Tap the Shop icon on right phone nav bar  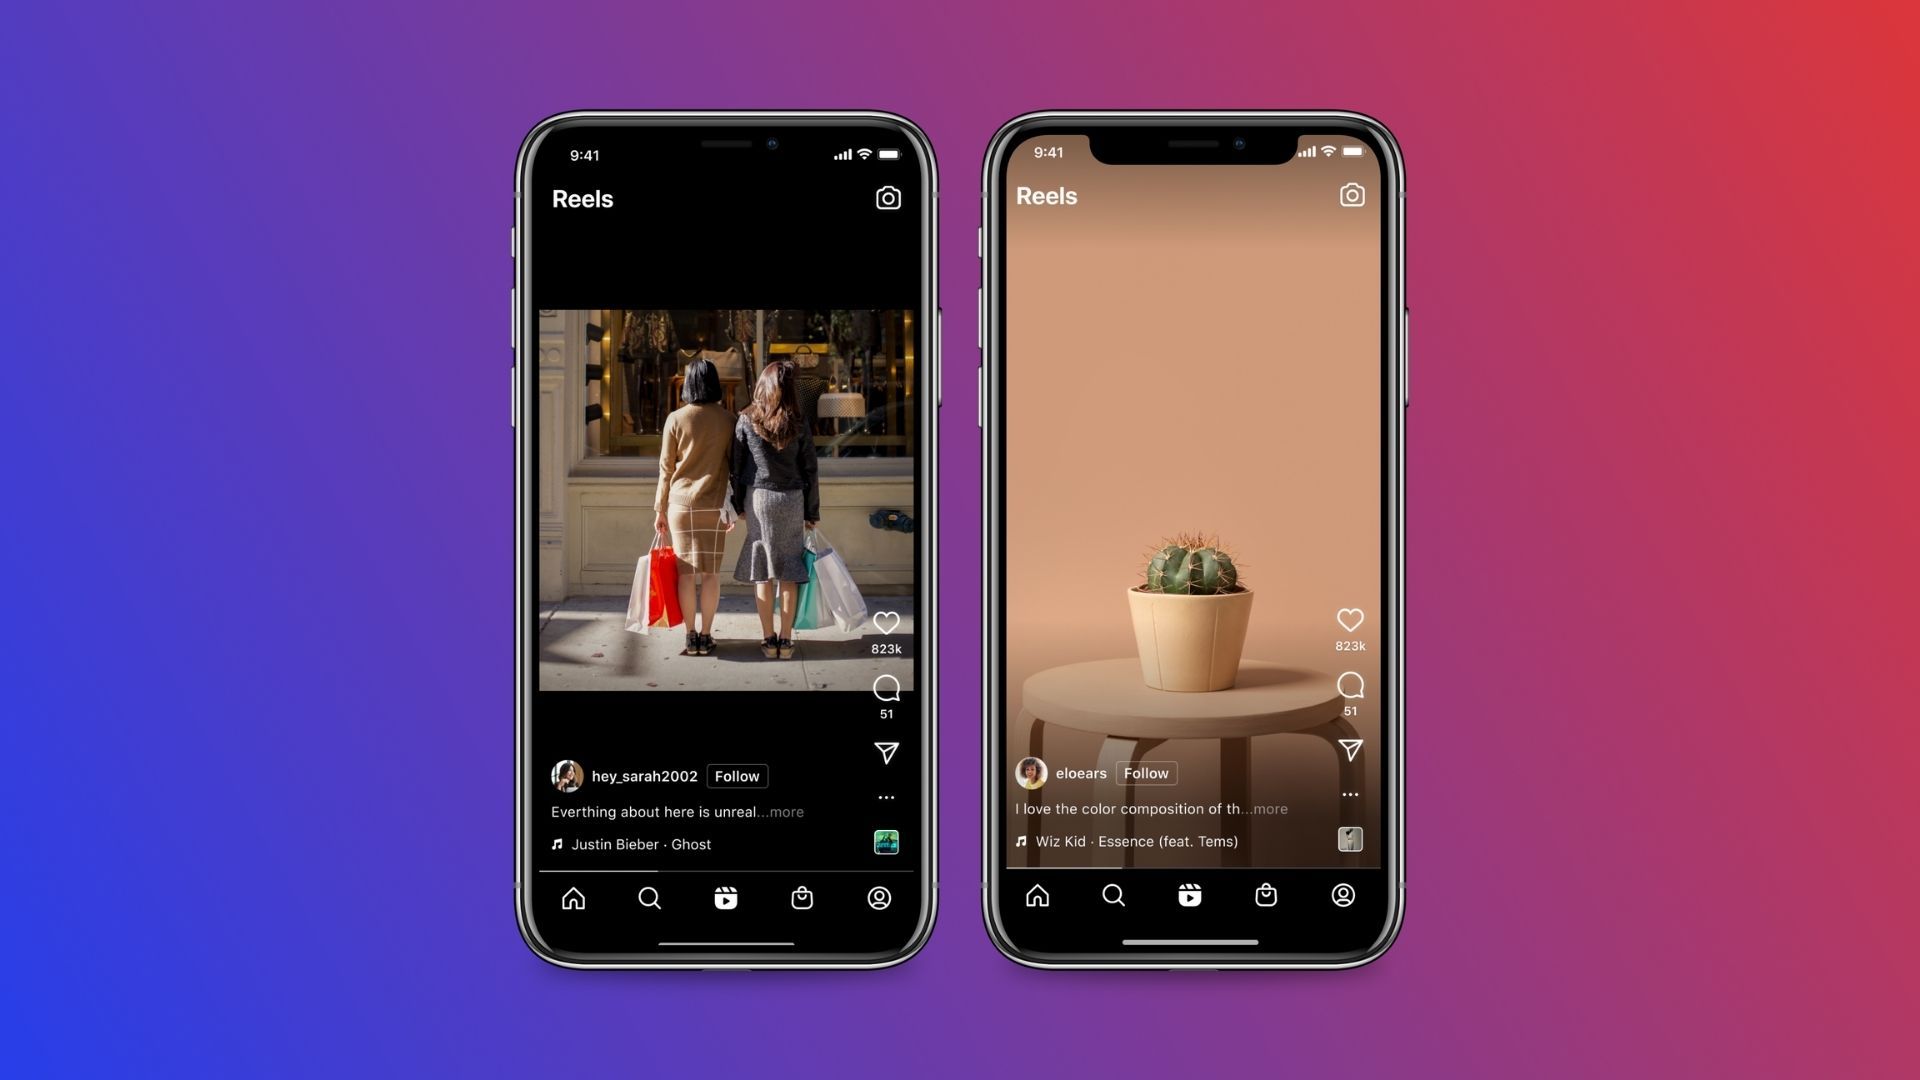click(x=1267, y=895)
